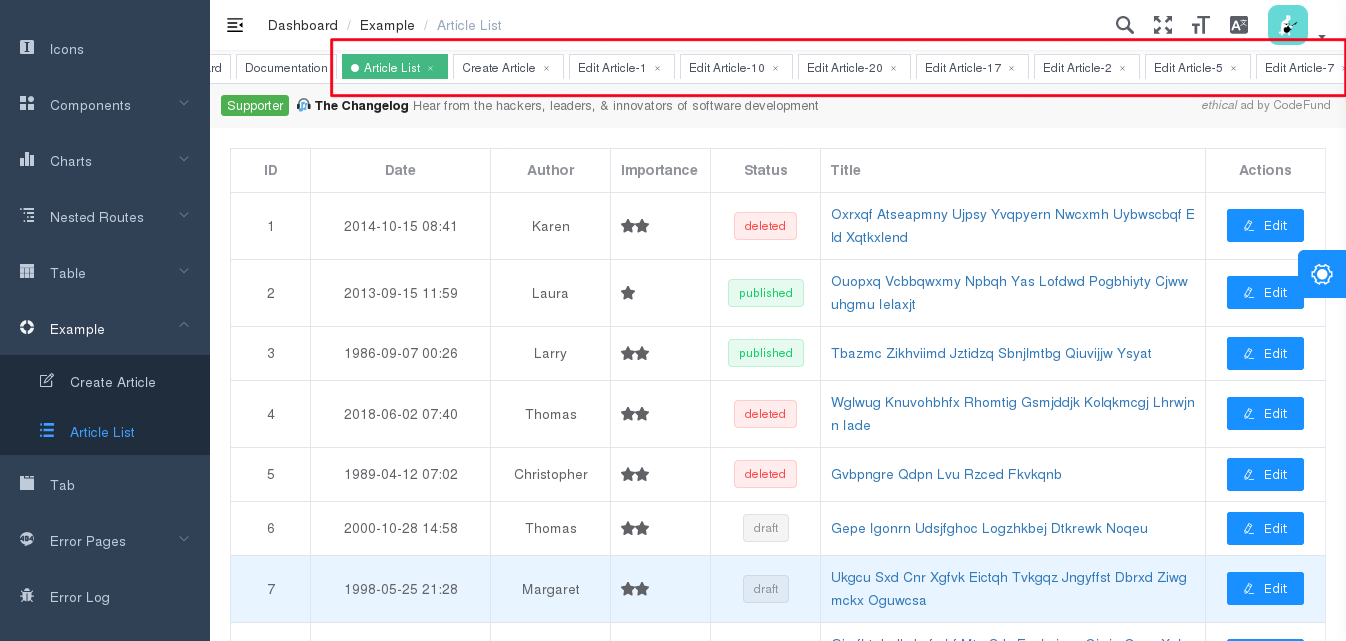The height and width of the screenshot is (641, 1346).
Task: Select the Tab sidebar icon
Action: click(x=25, y=485)
